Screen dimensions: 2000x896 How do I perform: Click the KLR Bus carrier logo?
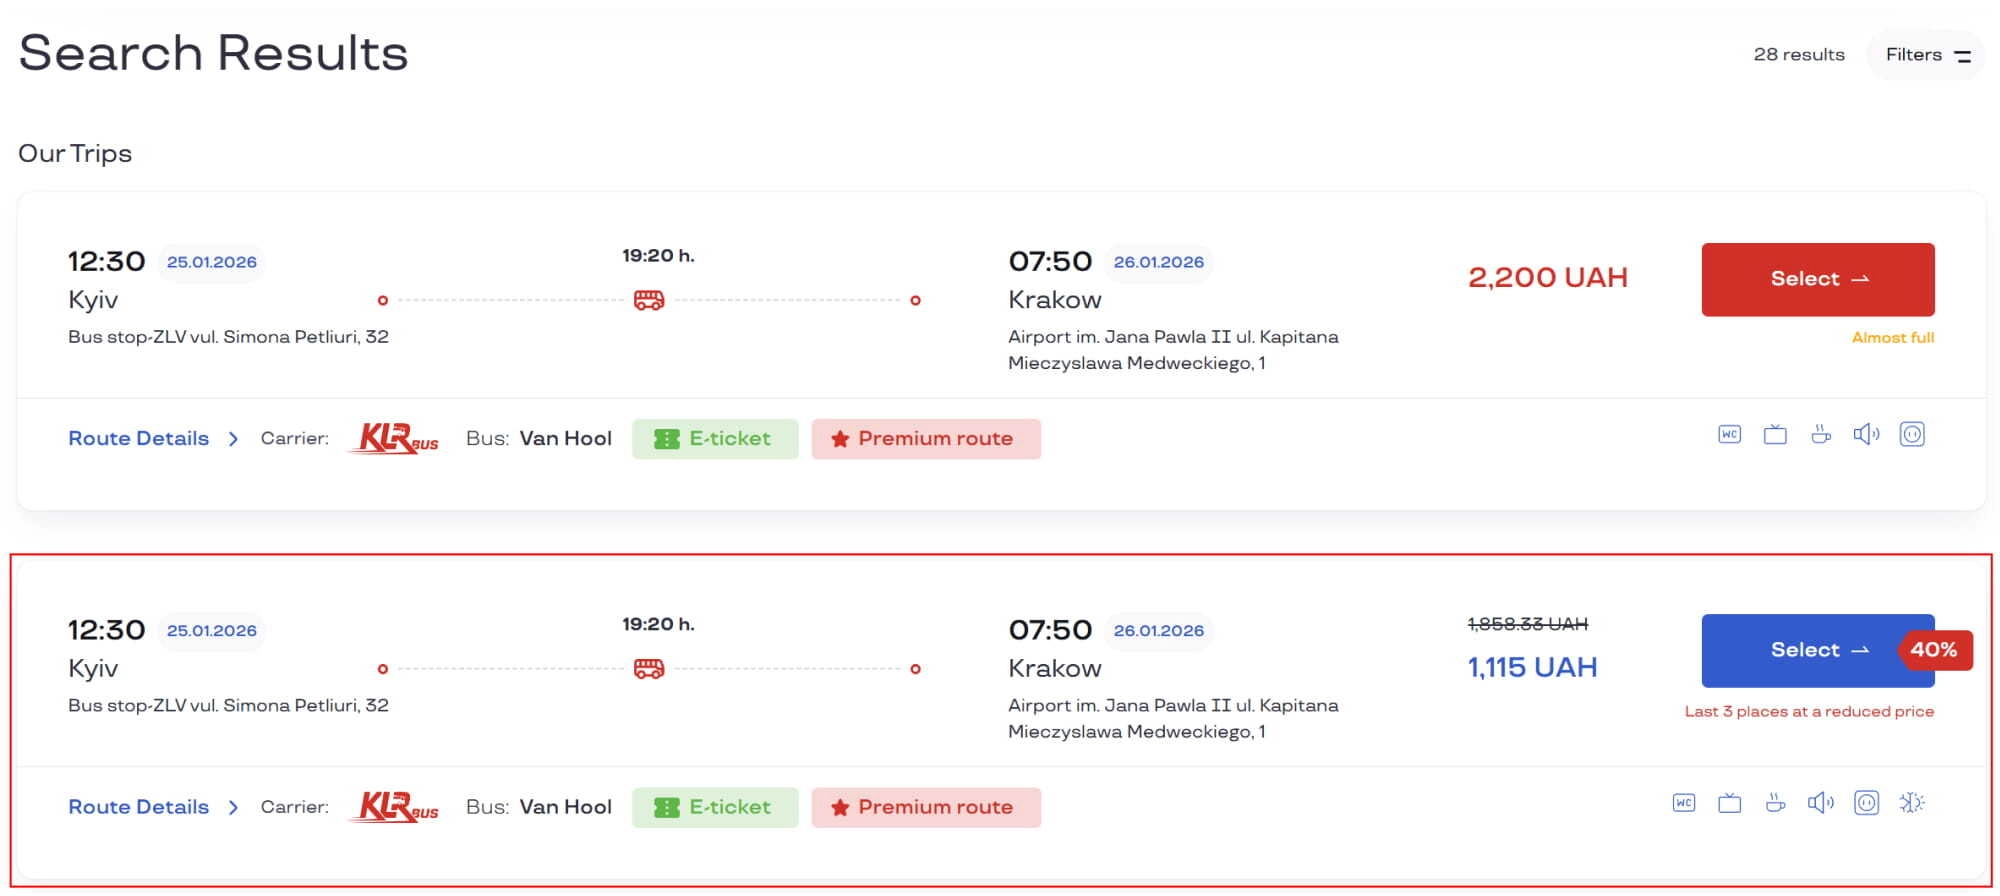(x=393, y=437)
